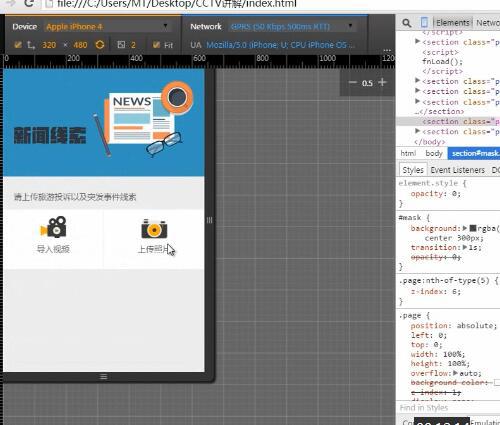The image size is (500, 425).
Task: Open the Device model dropdown
Action: 107,27
